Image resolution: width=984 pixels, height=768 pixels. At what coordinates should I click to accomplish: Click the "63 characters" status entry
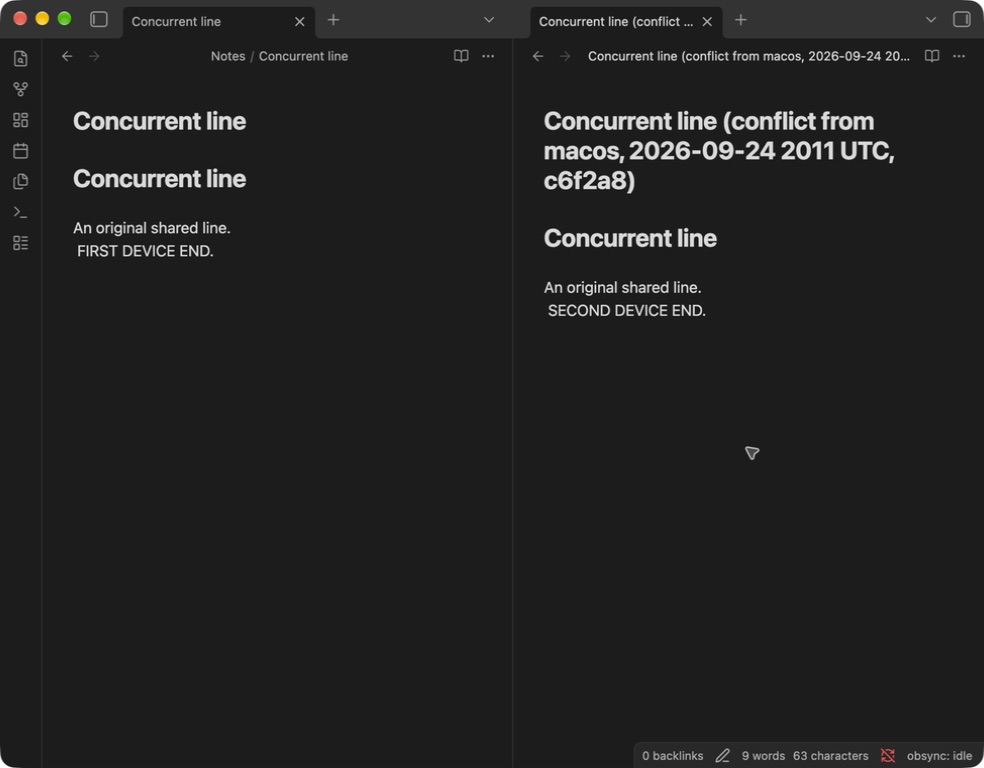point(830,756)
